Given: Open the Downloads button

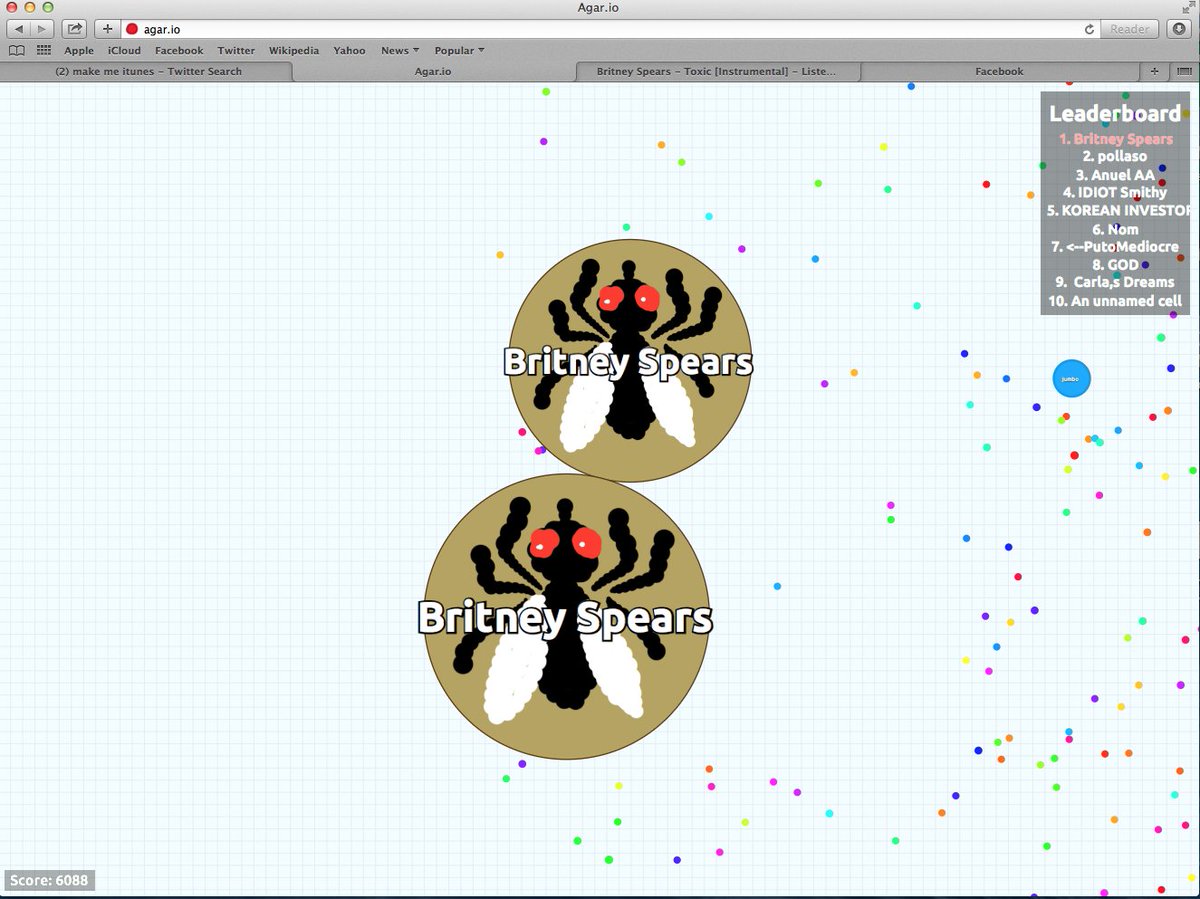Looking at the screenshot, I should tap(1179, 29).
